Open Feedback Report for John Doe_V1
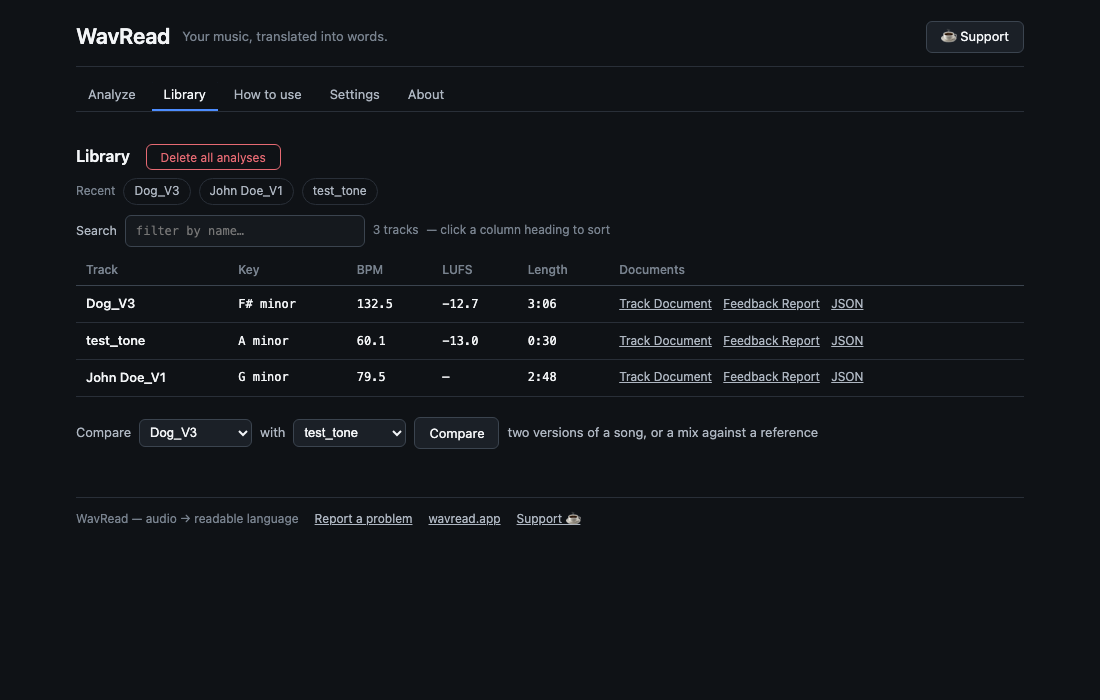 [x=771, y=377]
